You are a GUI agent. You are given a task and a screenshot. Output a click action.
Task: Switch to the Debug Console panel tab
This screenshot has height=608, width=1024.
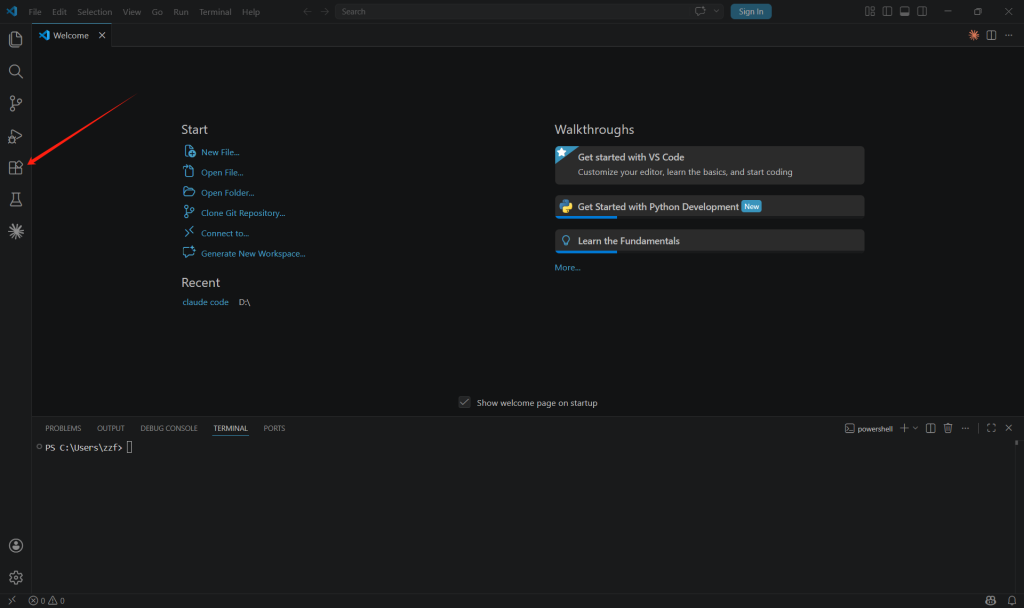168,428
